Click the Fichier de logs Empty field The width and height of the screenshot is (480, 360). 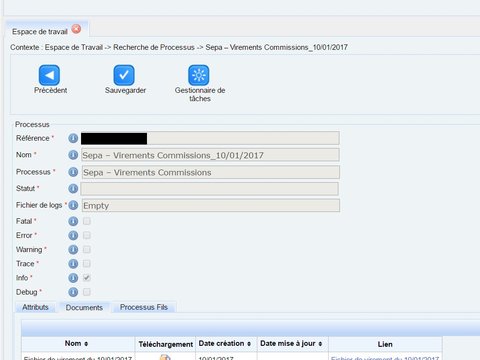tap(210, 205)
